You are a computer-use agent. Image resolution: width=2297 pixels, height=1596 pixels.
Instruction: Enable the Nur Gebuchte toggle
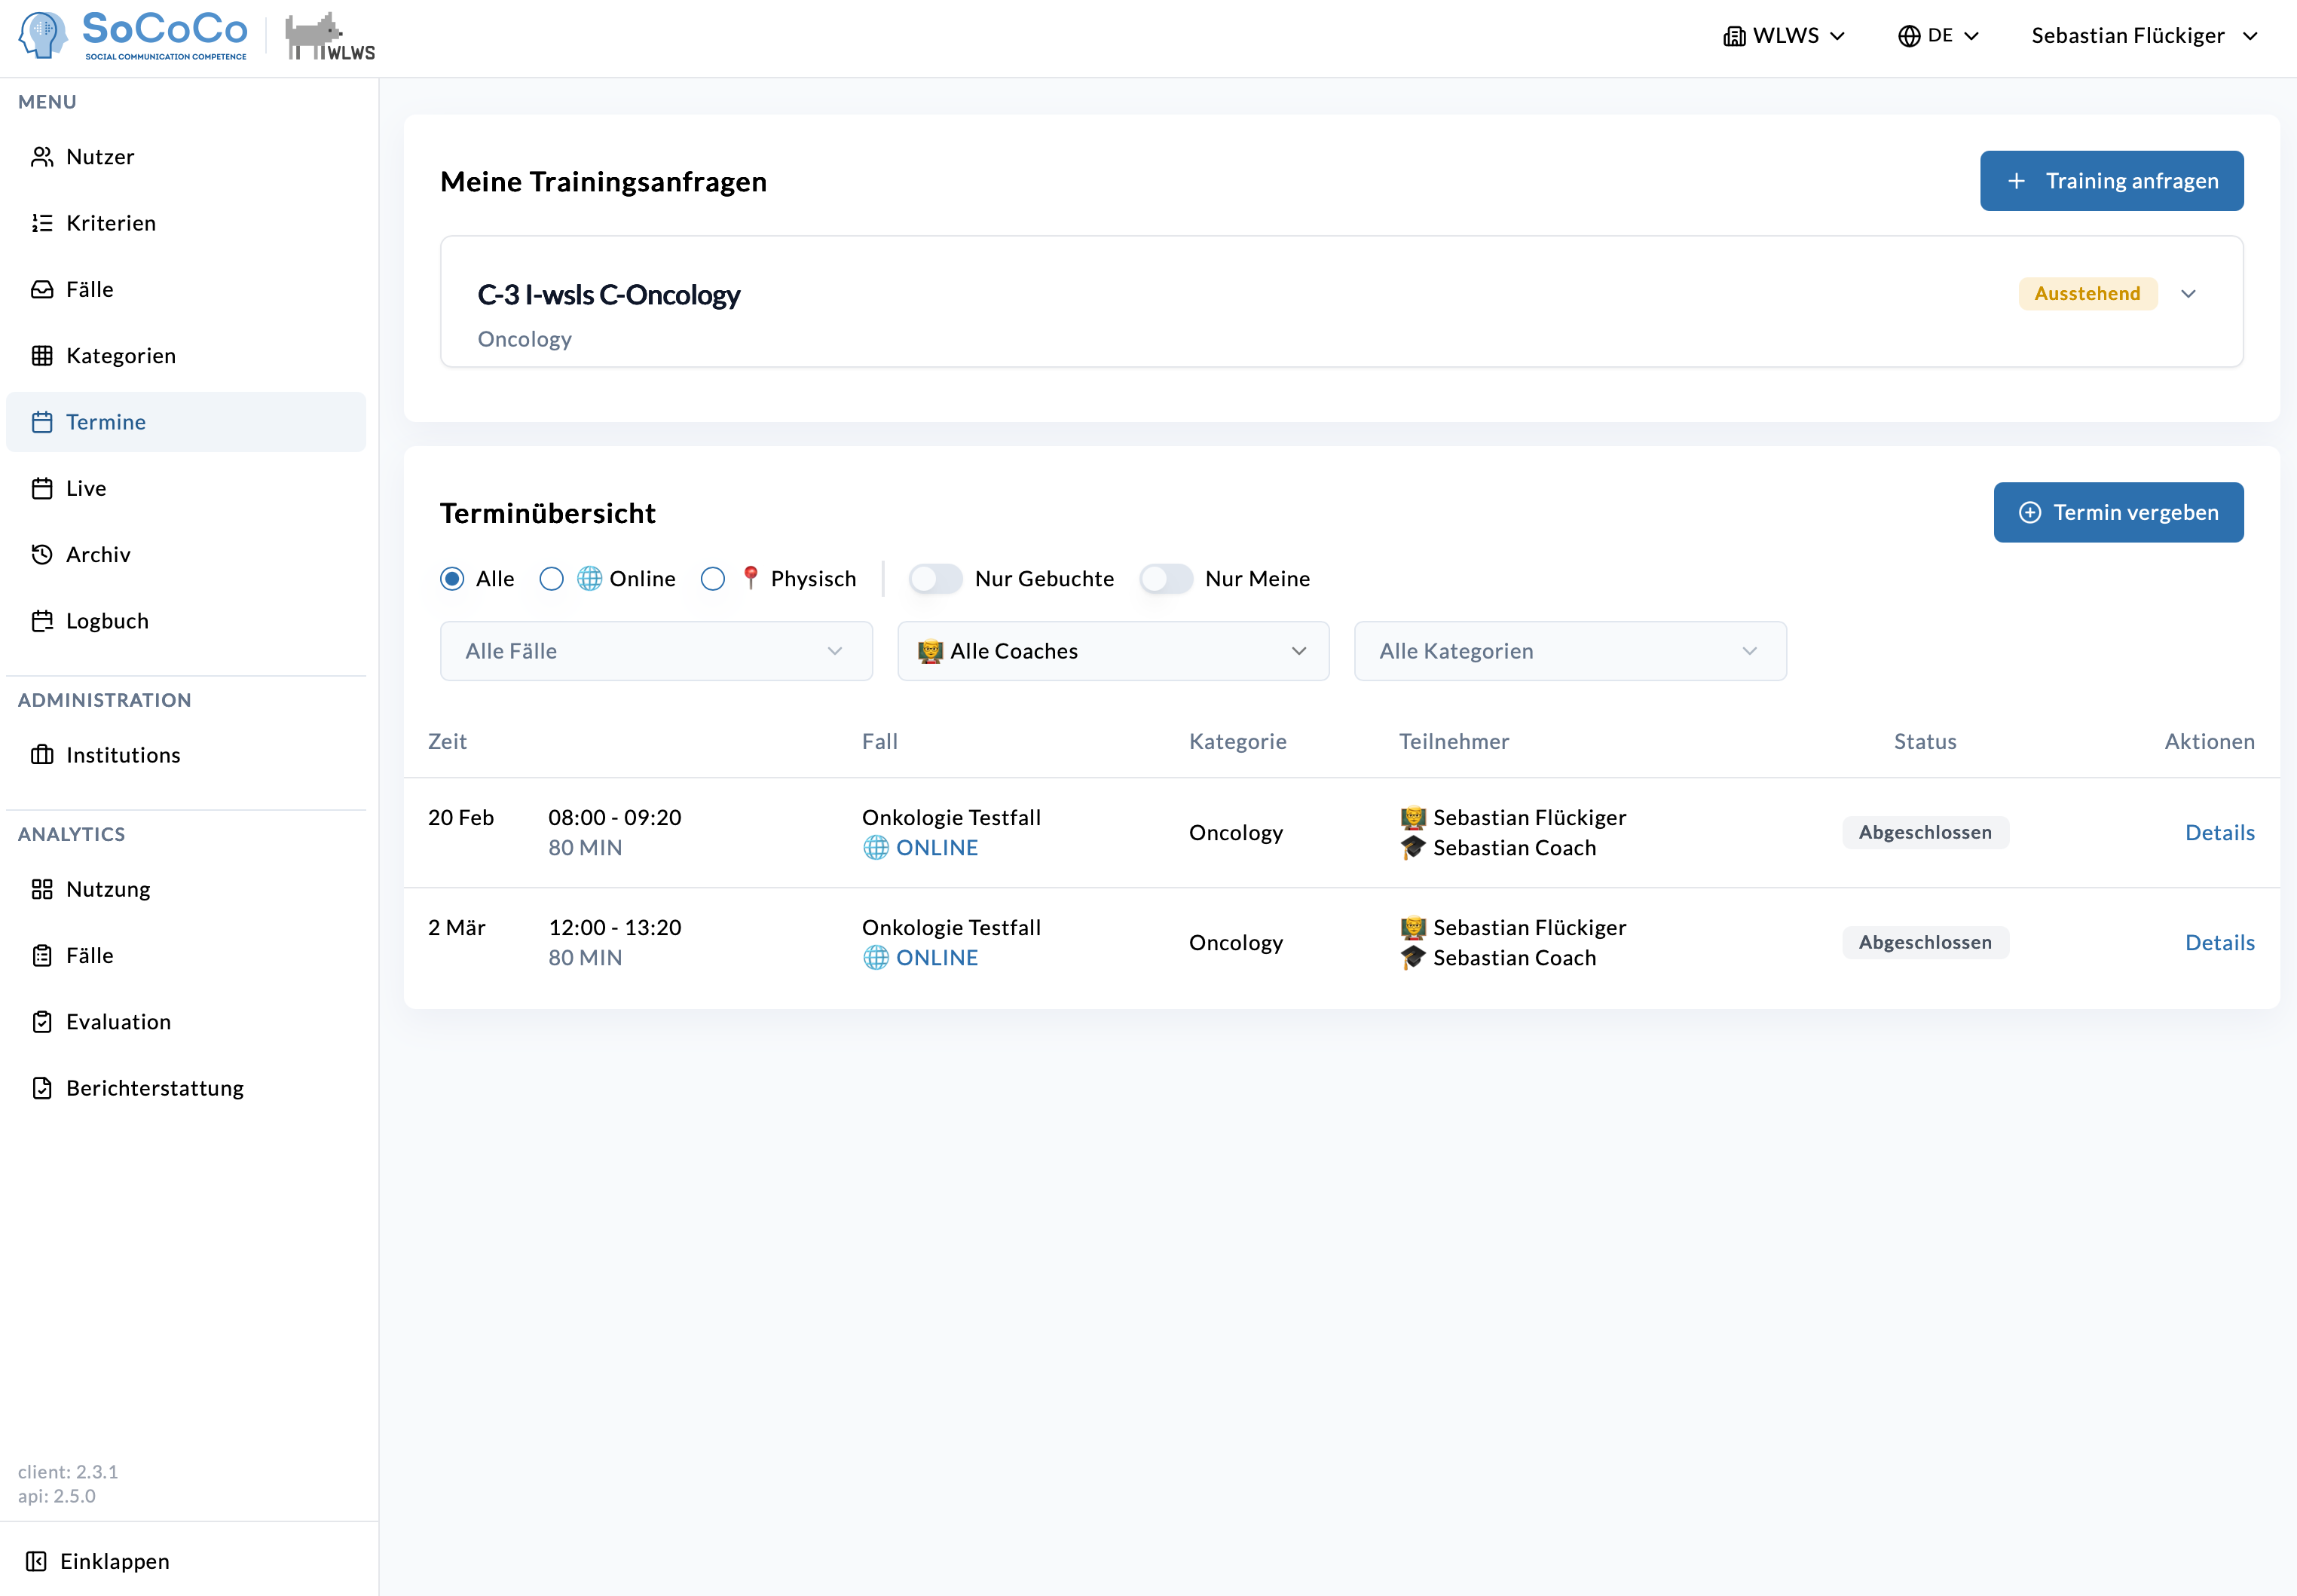point(935,579)
